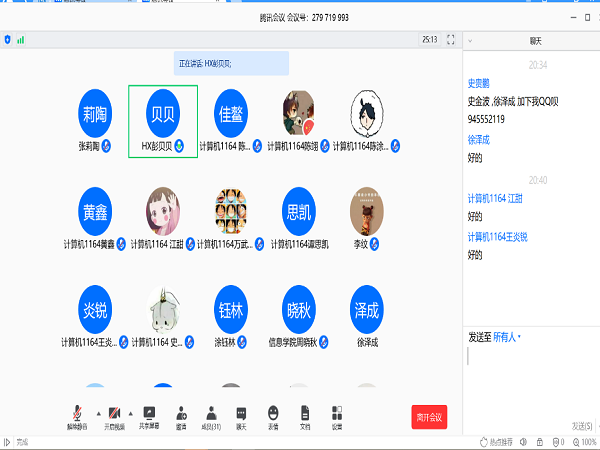Select the 佳鳌 participant avatar
This screenshot has width=600, height=450.
click(x=231, y=113)
